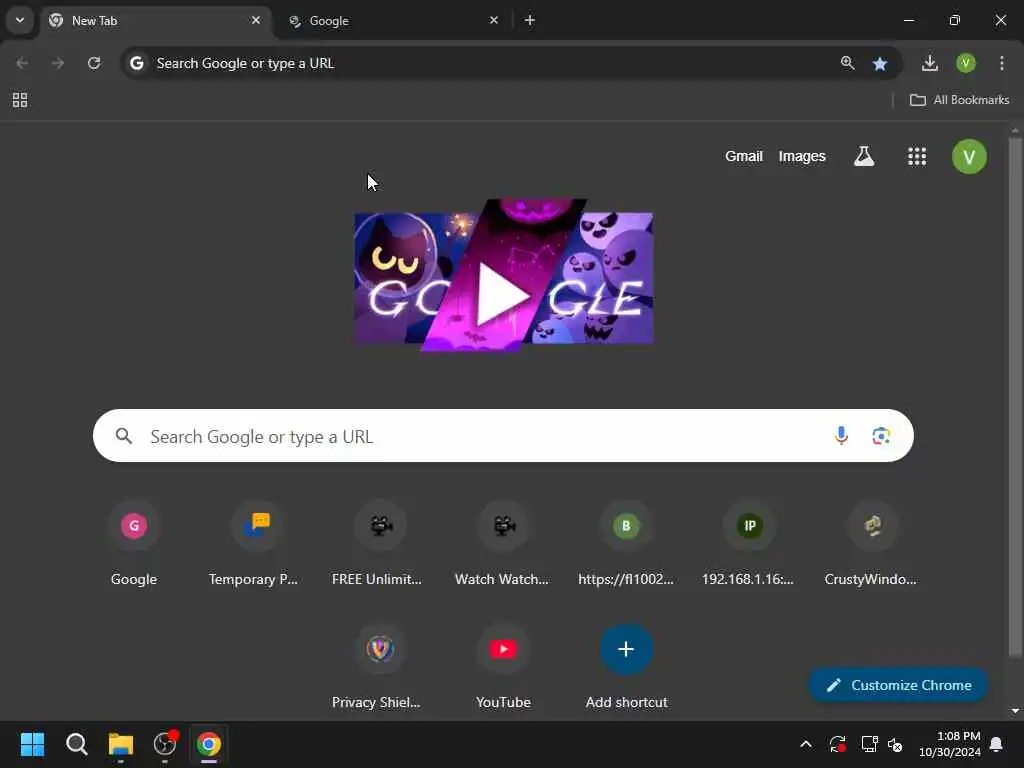Switch to the New Tab tab
The height and width of the screenshot is (768, 1024).
[155, 21]
